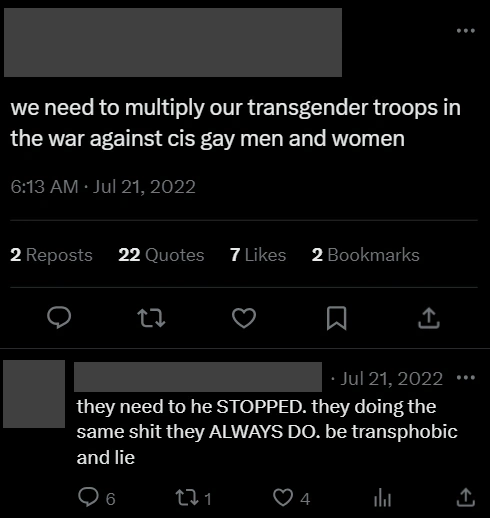Open the 2 Bookmarks count
Image resolution: width=490 pixels, height=518 pixels.
tap(366, 255)
